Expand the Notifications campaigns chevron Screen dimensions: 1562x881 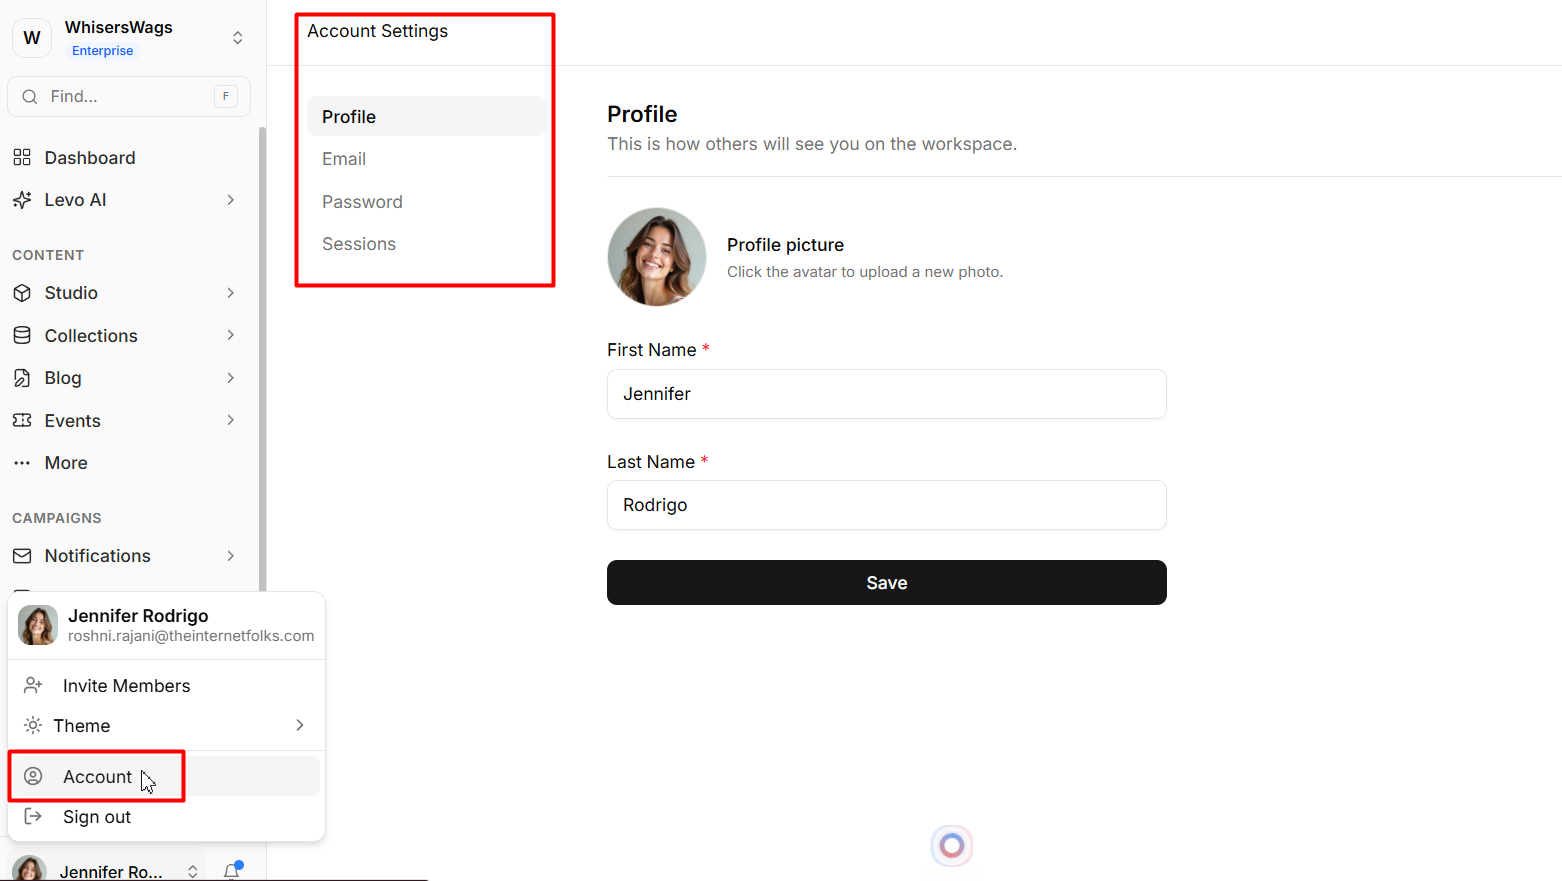pyautogui.click(x=230, y=556)
